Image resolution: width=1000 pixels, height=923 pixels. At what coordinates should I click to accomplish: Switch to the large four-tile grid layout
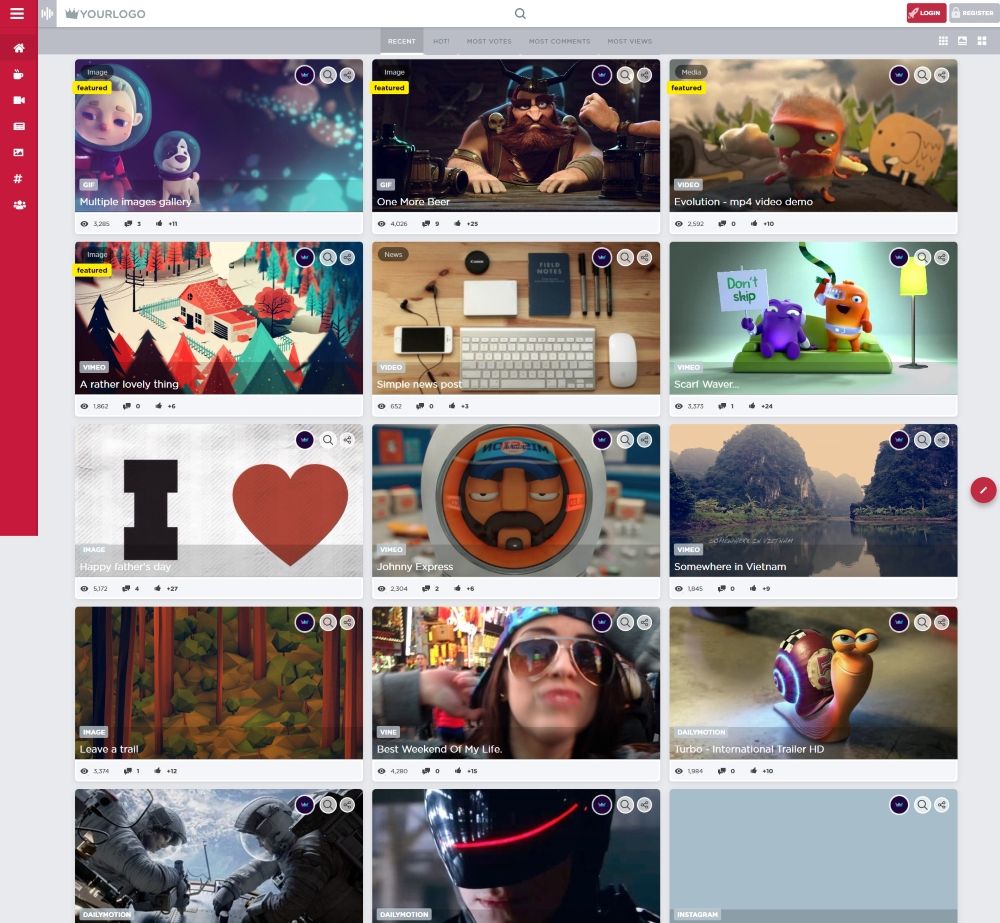coord(982,41)
